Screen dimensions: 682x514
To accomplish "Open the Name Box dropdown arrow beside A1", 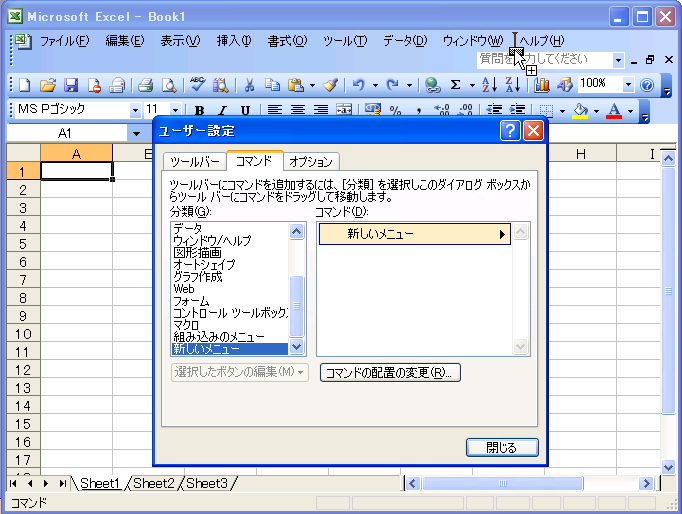I will (136, 134).
